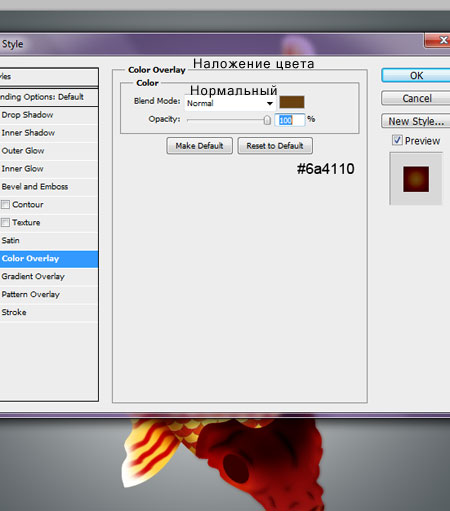Open the New Style dialog button
Screen dimensions: 450x511
pyautogui.click(x=416, y=121)
